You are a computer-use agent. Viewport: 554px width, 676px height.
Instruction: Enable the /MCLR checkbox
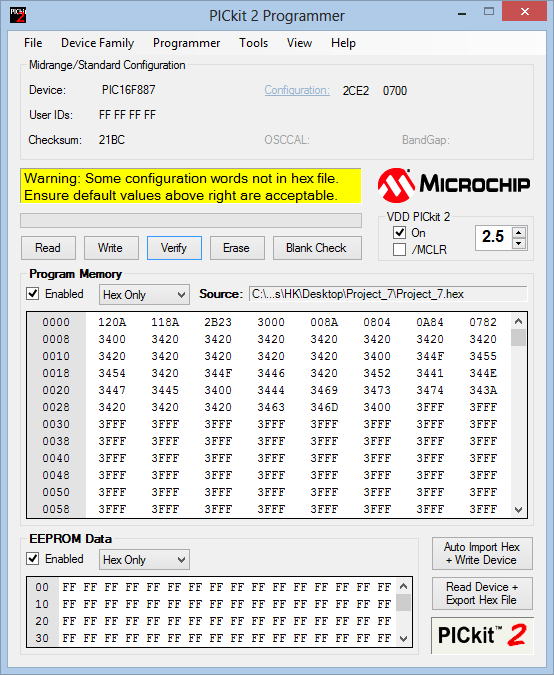(x=399, y=250)
